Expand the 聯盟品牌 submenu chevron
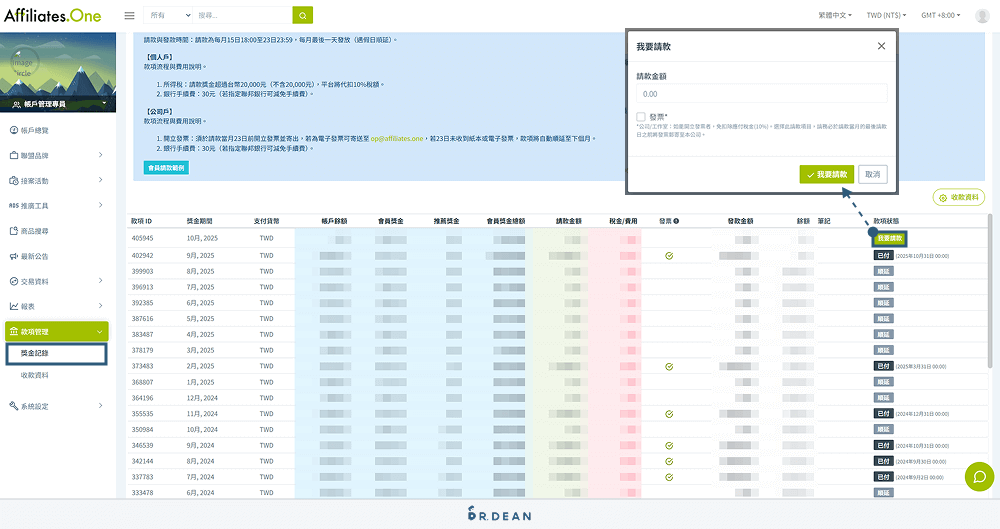Image resolution: width=1000 pixels, height=529 pixels. pos(101,155)
